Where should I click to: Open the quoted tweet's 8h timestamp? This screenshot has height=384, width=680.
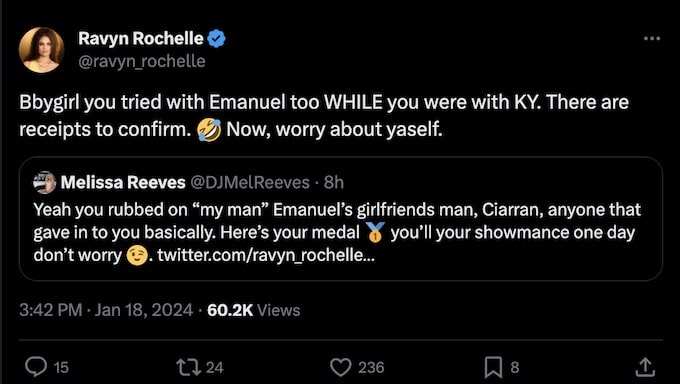(334, 183)
